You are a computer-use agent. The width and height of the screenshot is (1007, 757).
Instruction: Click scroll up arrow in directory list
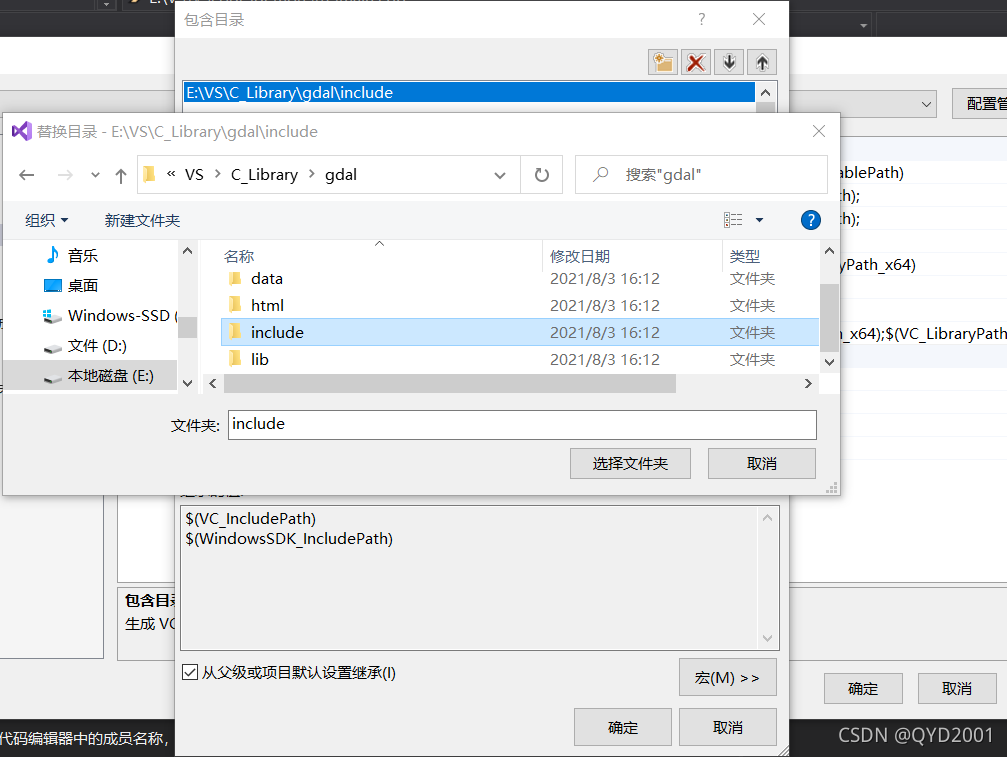pos(766,92)
